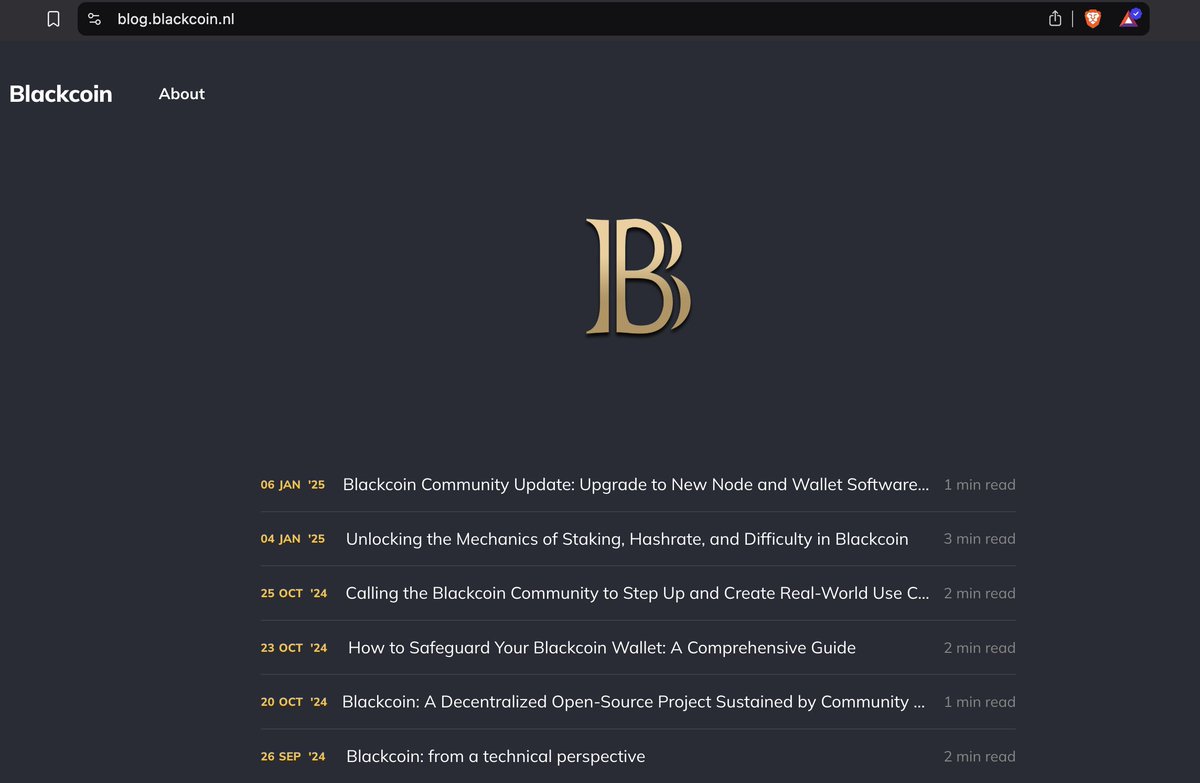Open the About menu item

[182, 94]
